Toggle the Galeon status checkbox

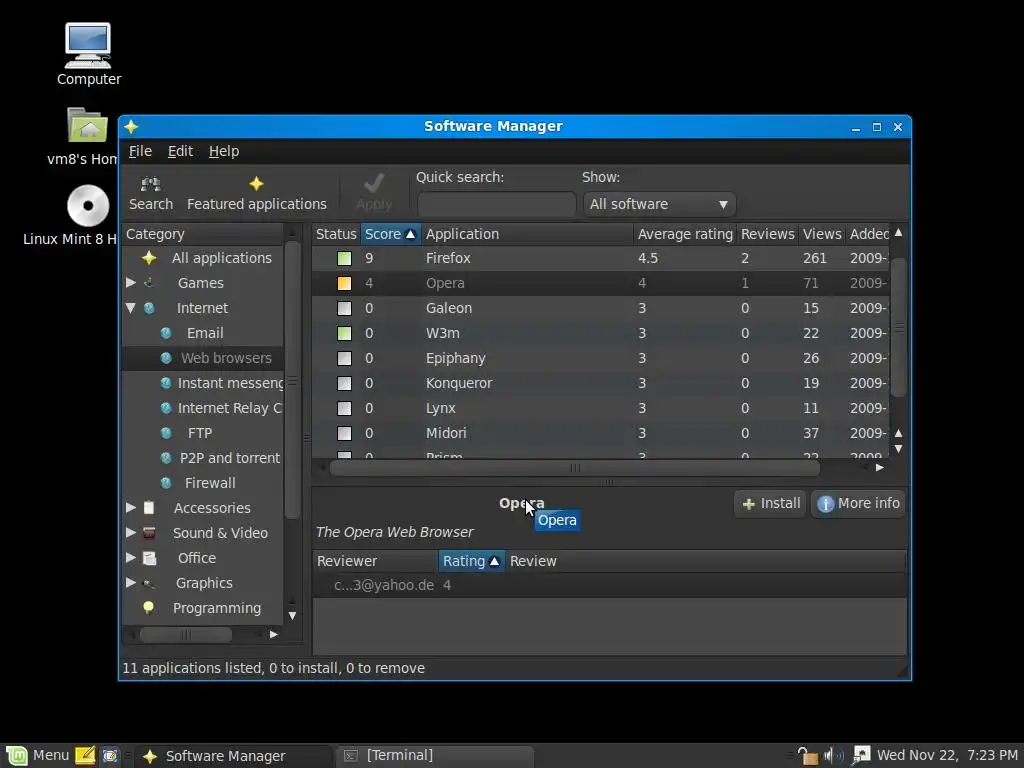[344, 308]
